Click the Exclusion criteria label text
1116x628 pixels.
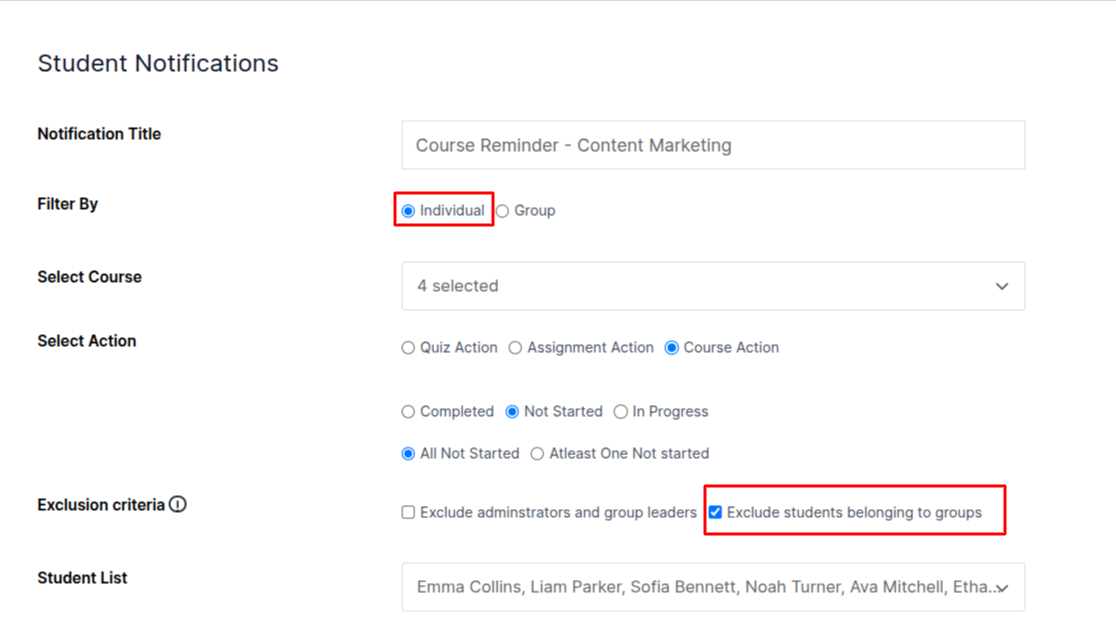tap(101, 505)
